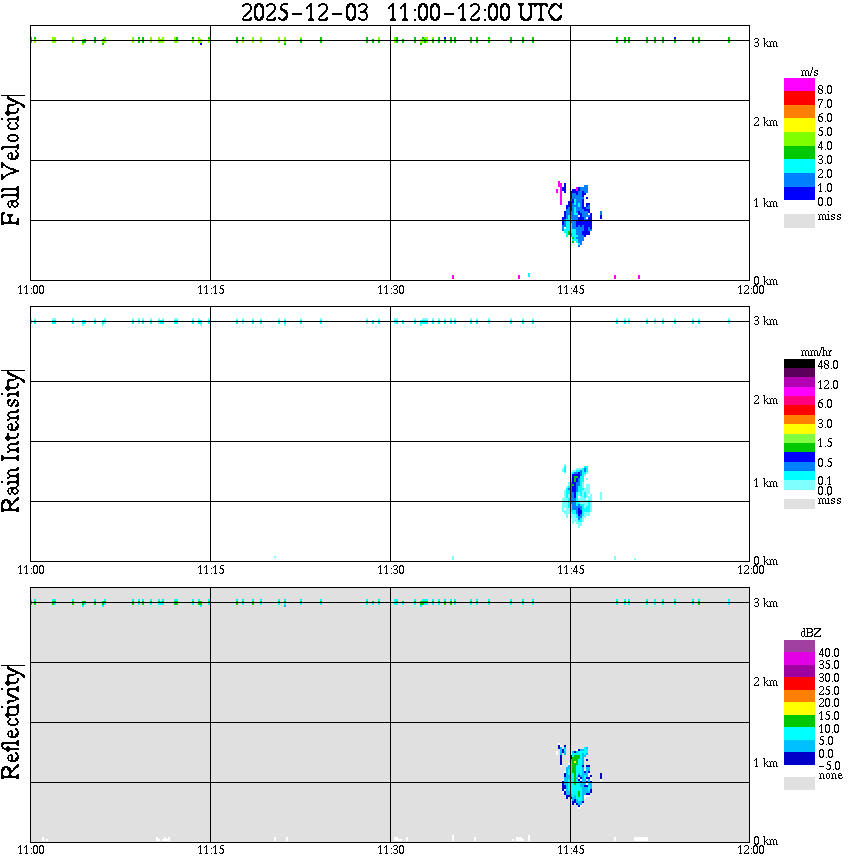Click the '11:15' tick under the Reflectivity panel
Viewport: 850px width, 868px height.
pyautogui.click(x=211, y=850)
